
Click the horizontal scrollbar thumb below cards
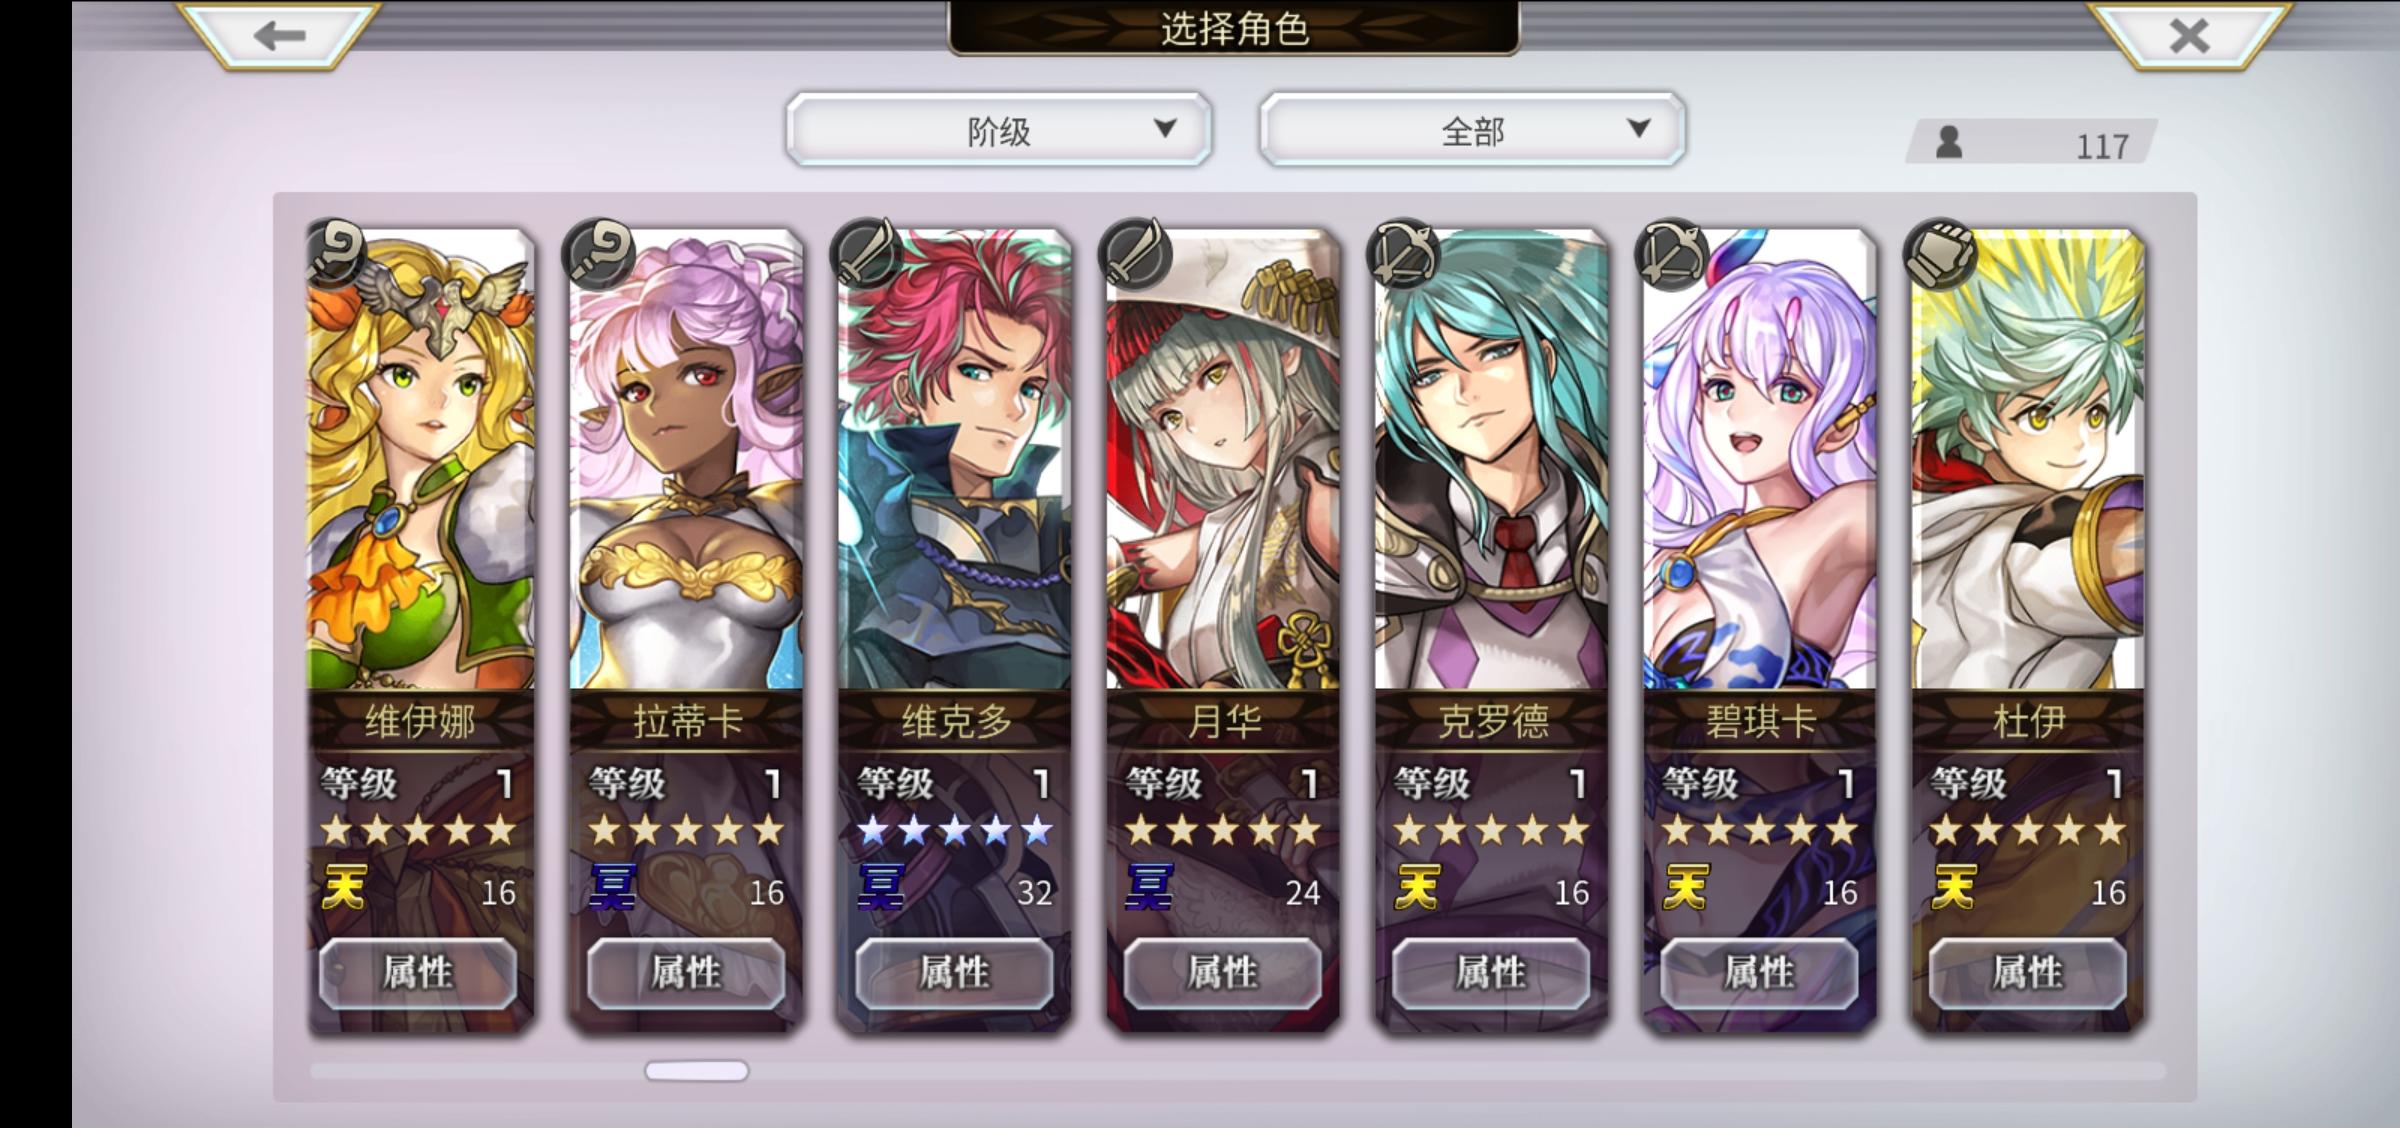click(696, 1071)
